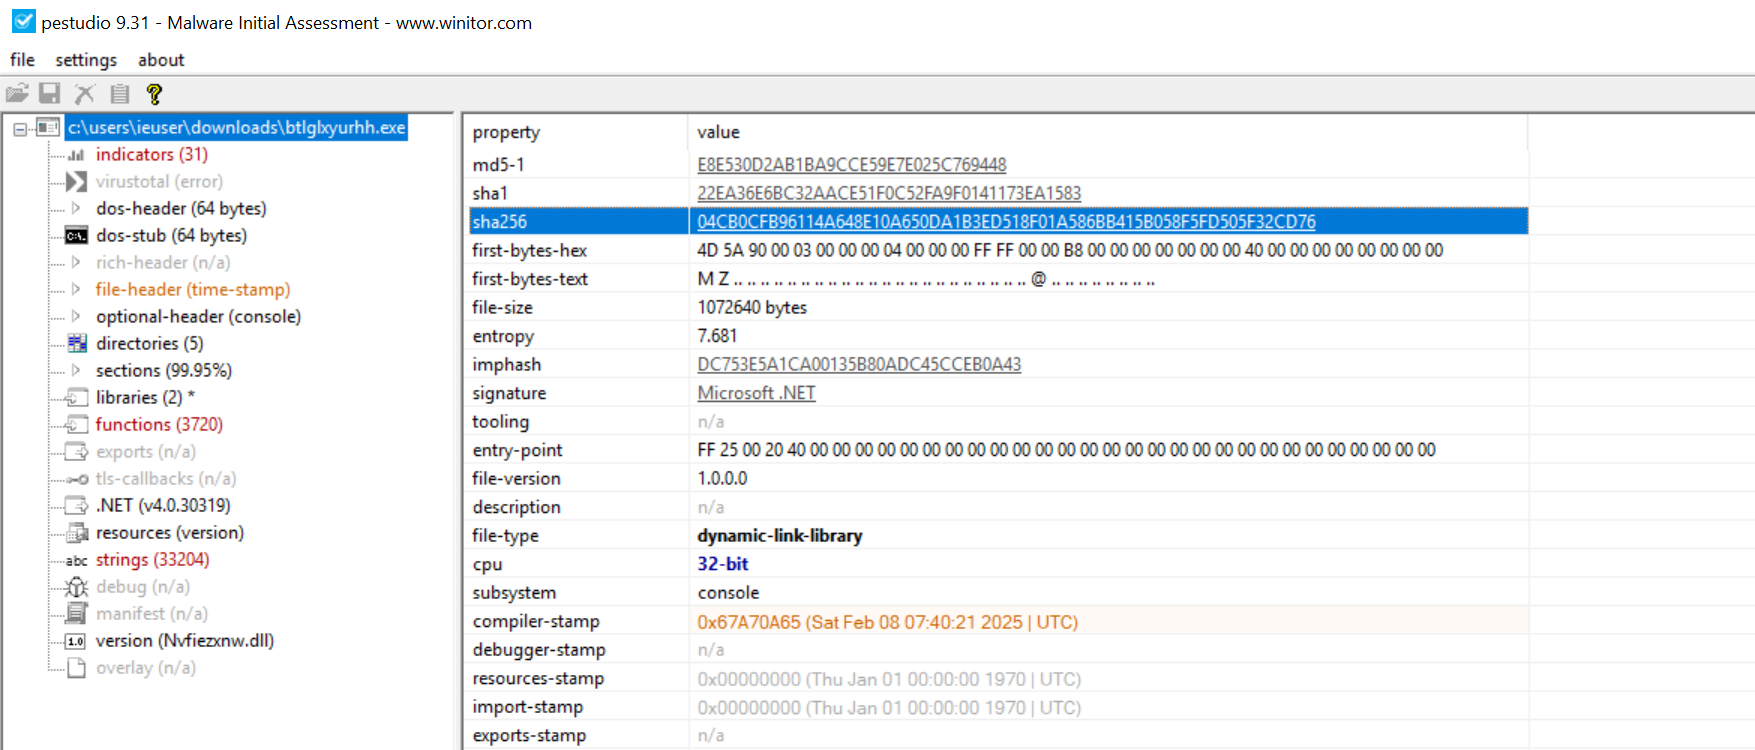Open the file menu
The width and height of the screenshot is (1755, 750).
(22, 60)
